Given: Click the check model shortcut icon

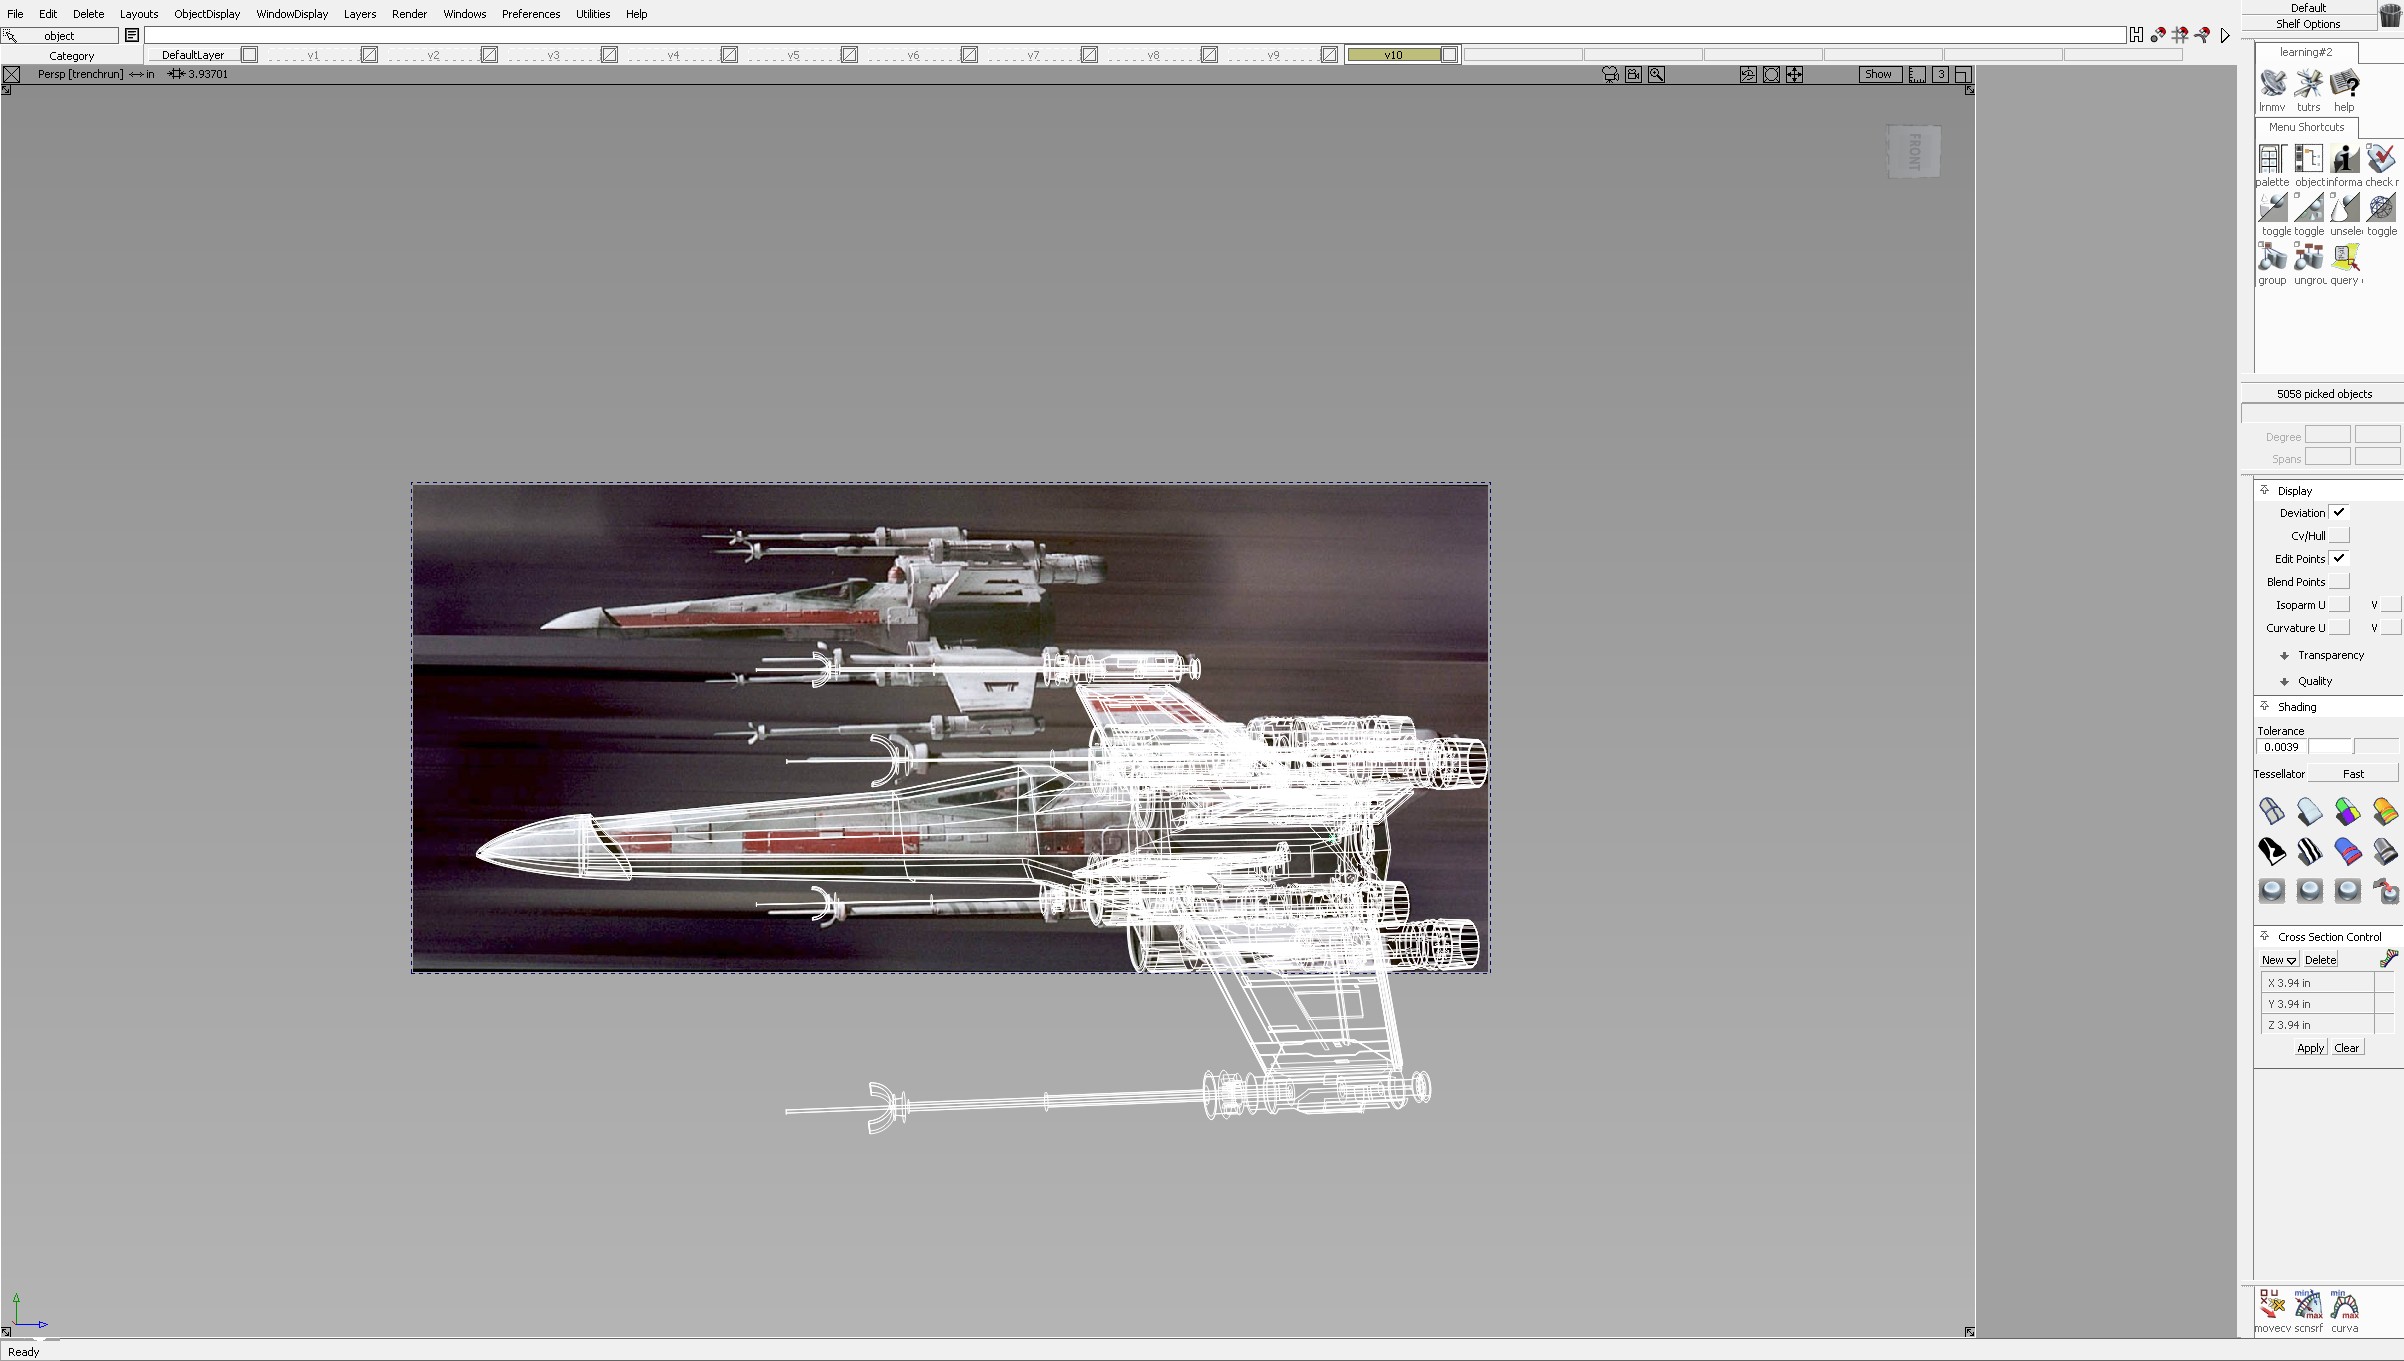Looking at the screenshot, I should coord(2381,159).
